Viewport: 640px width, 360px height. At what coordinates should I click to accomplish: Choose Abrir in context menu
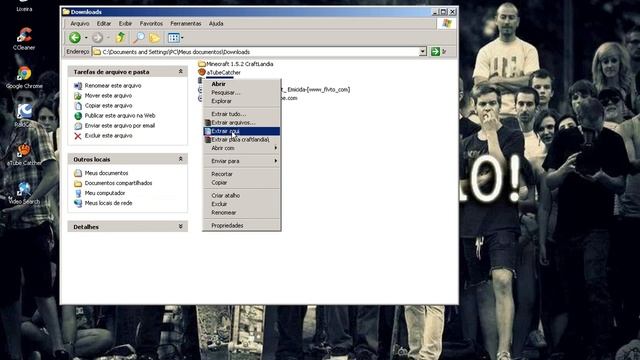click(x=242, y=84)
